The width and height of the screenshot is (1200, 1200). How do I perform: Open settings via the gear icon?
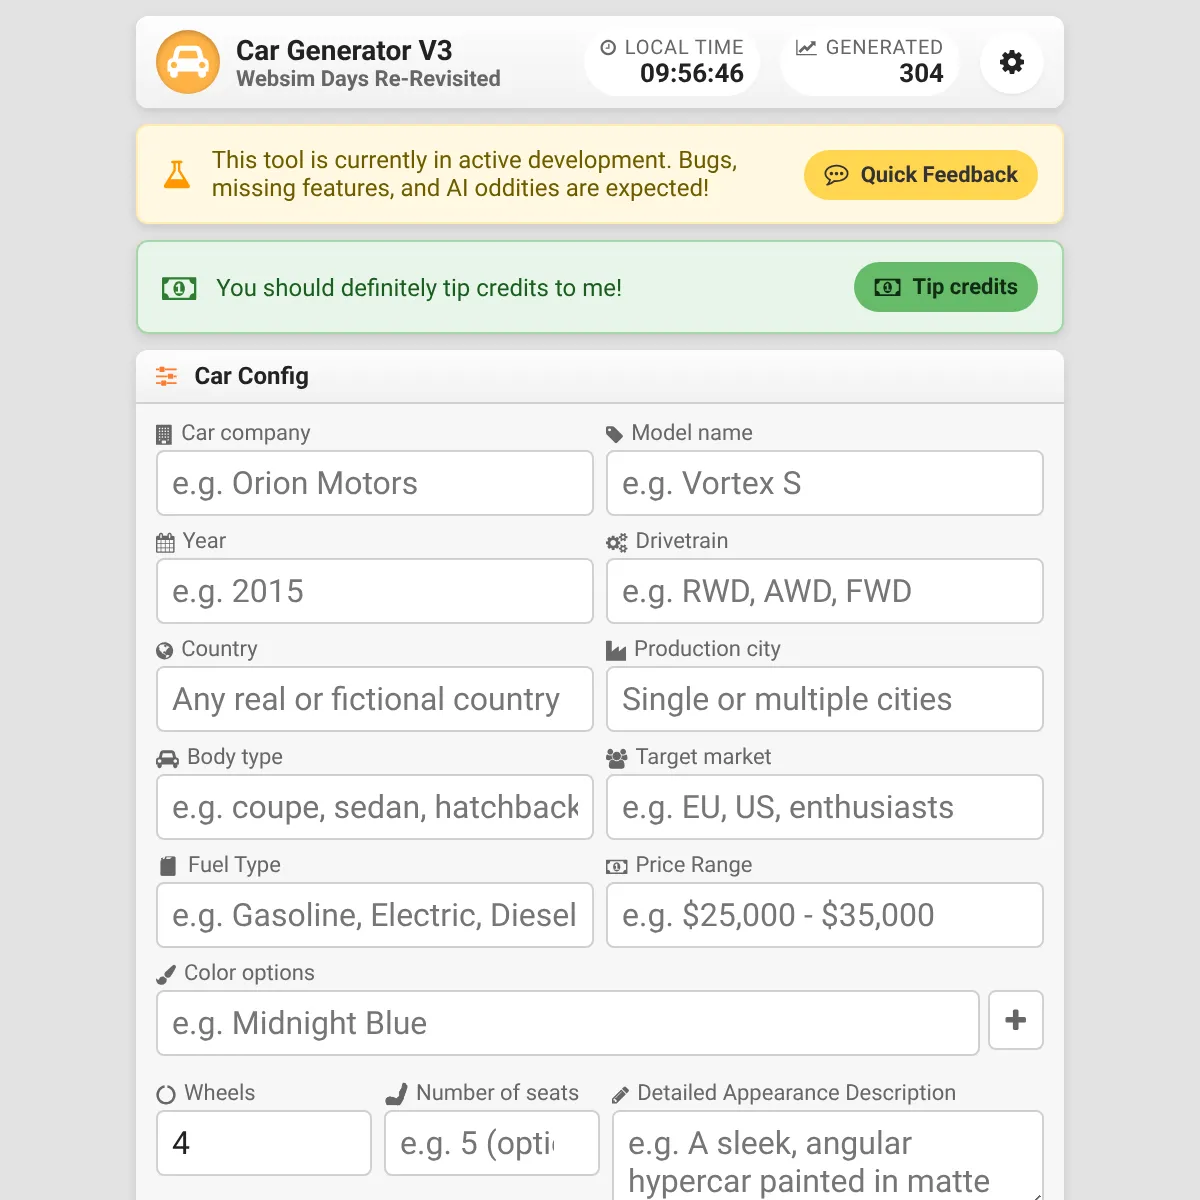click(1012, 62)
